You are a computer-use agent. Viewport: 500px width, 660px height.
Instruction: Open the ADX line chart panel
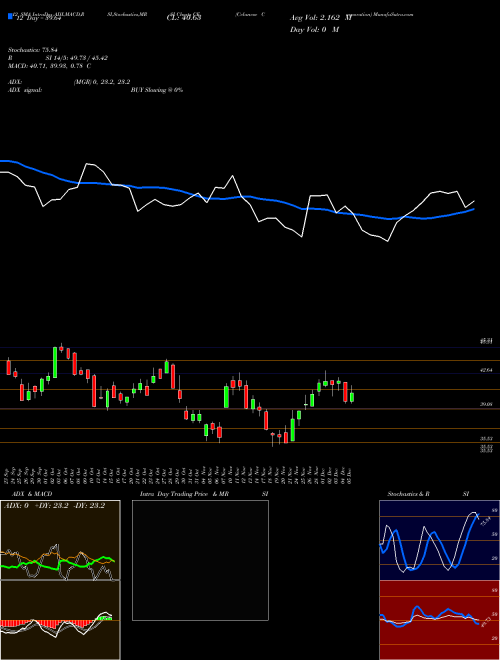point(60,540)
